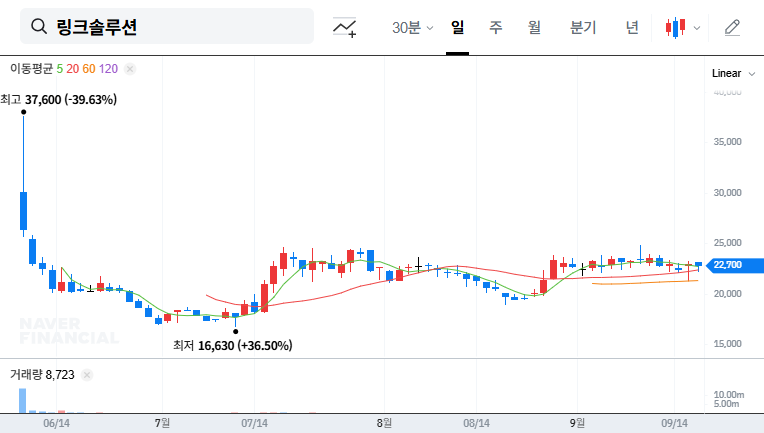
Task: Click the 거래량 8,723 label
Action: (x=42, y=375)
